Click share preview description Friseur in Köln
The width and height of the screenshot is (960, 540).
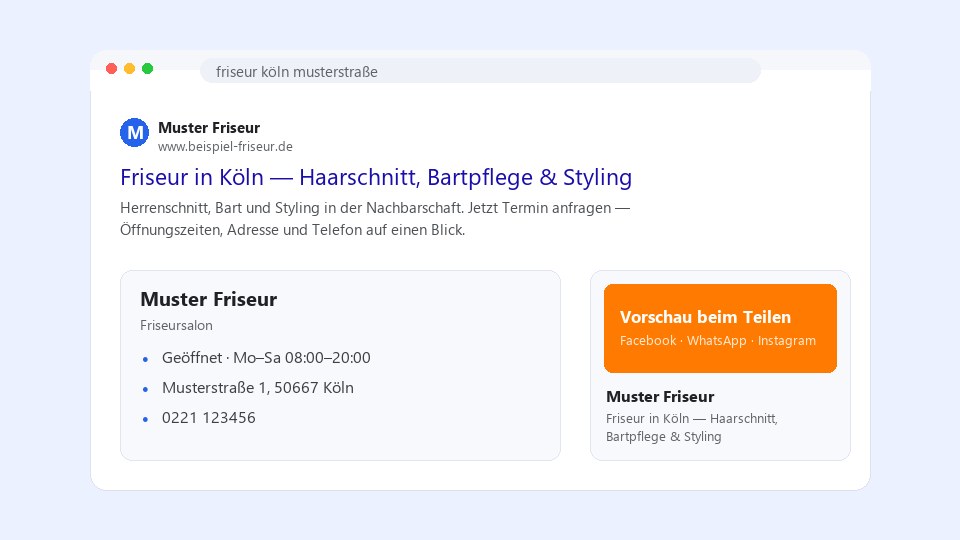pyautogui.click(x=692, y=427)
